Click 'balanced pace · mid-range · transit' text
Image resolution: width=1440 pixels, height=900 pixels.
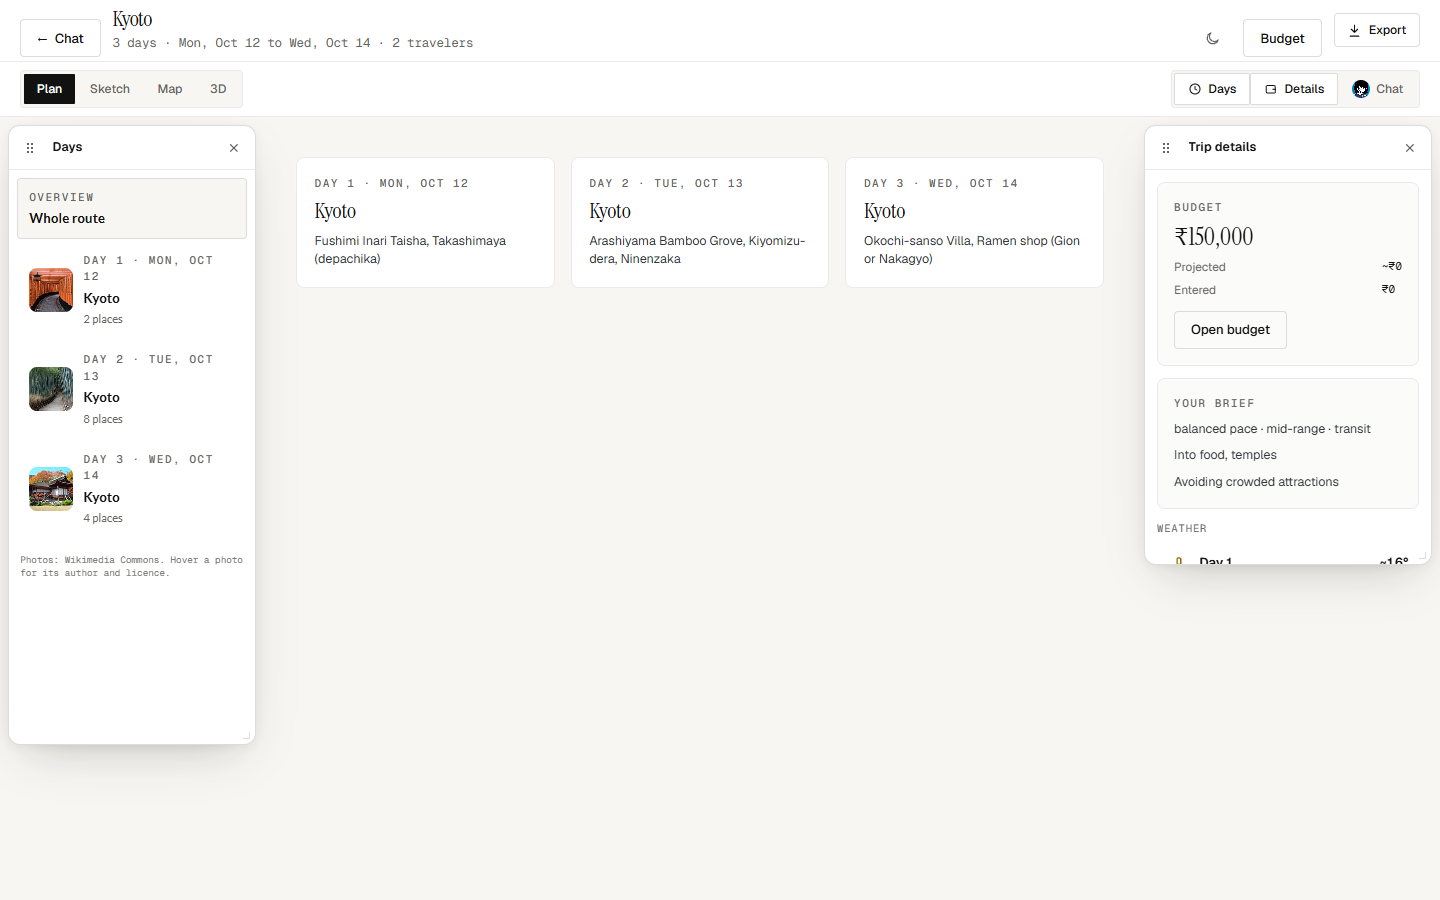[x=1272, y=429]
